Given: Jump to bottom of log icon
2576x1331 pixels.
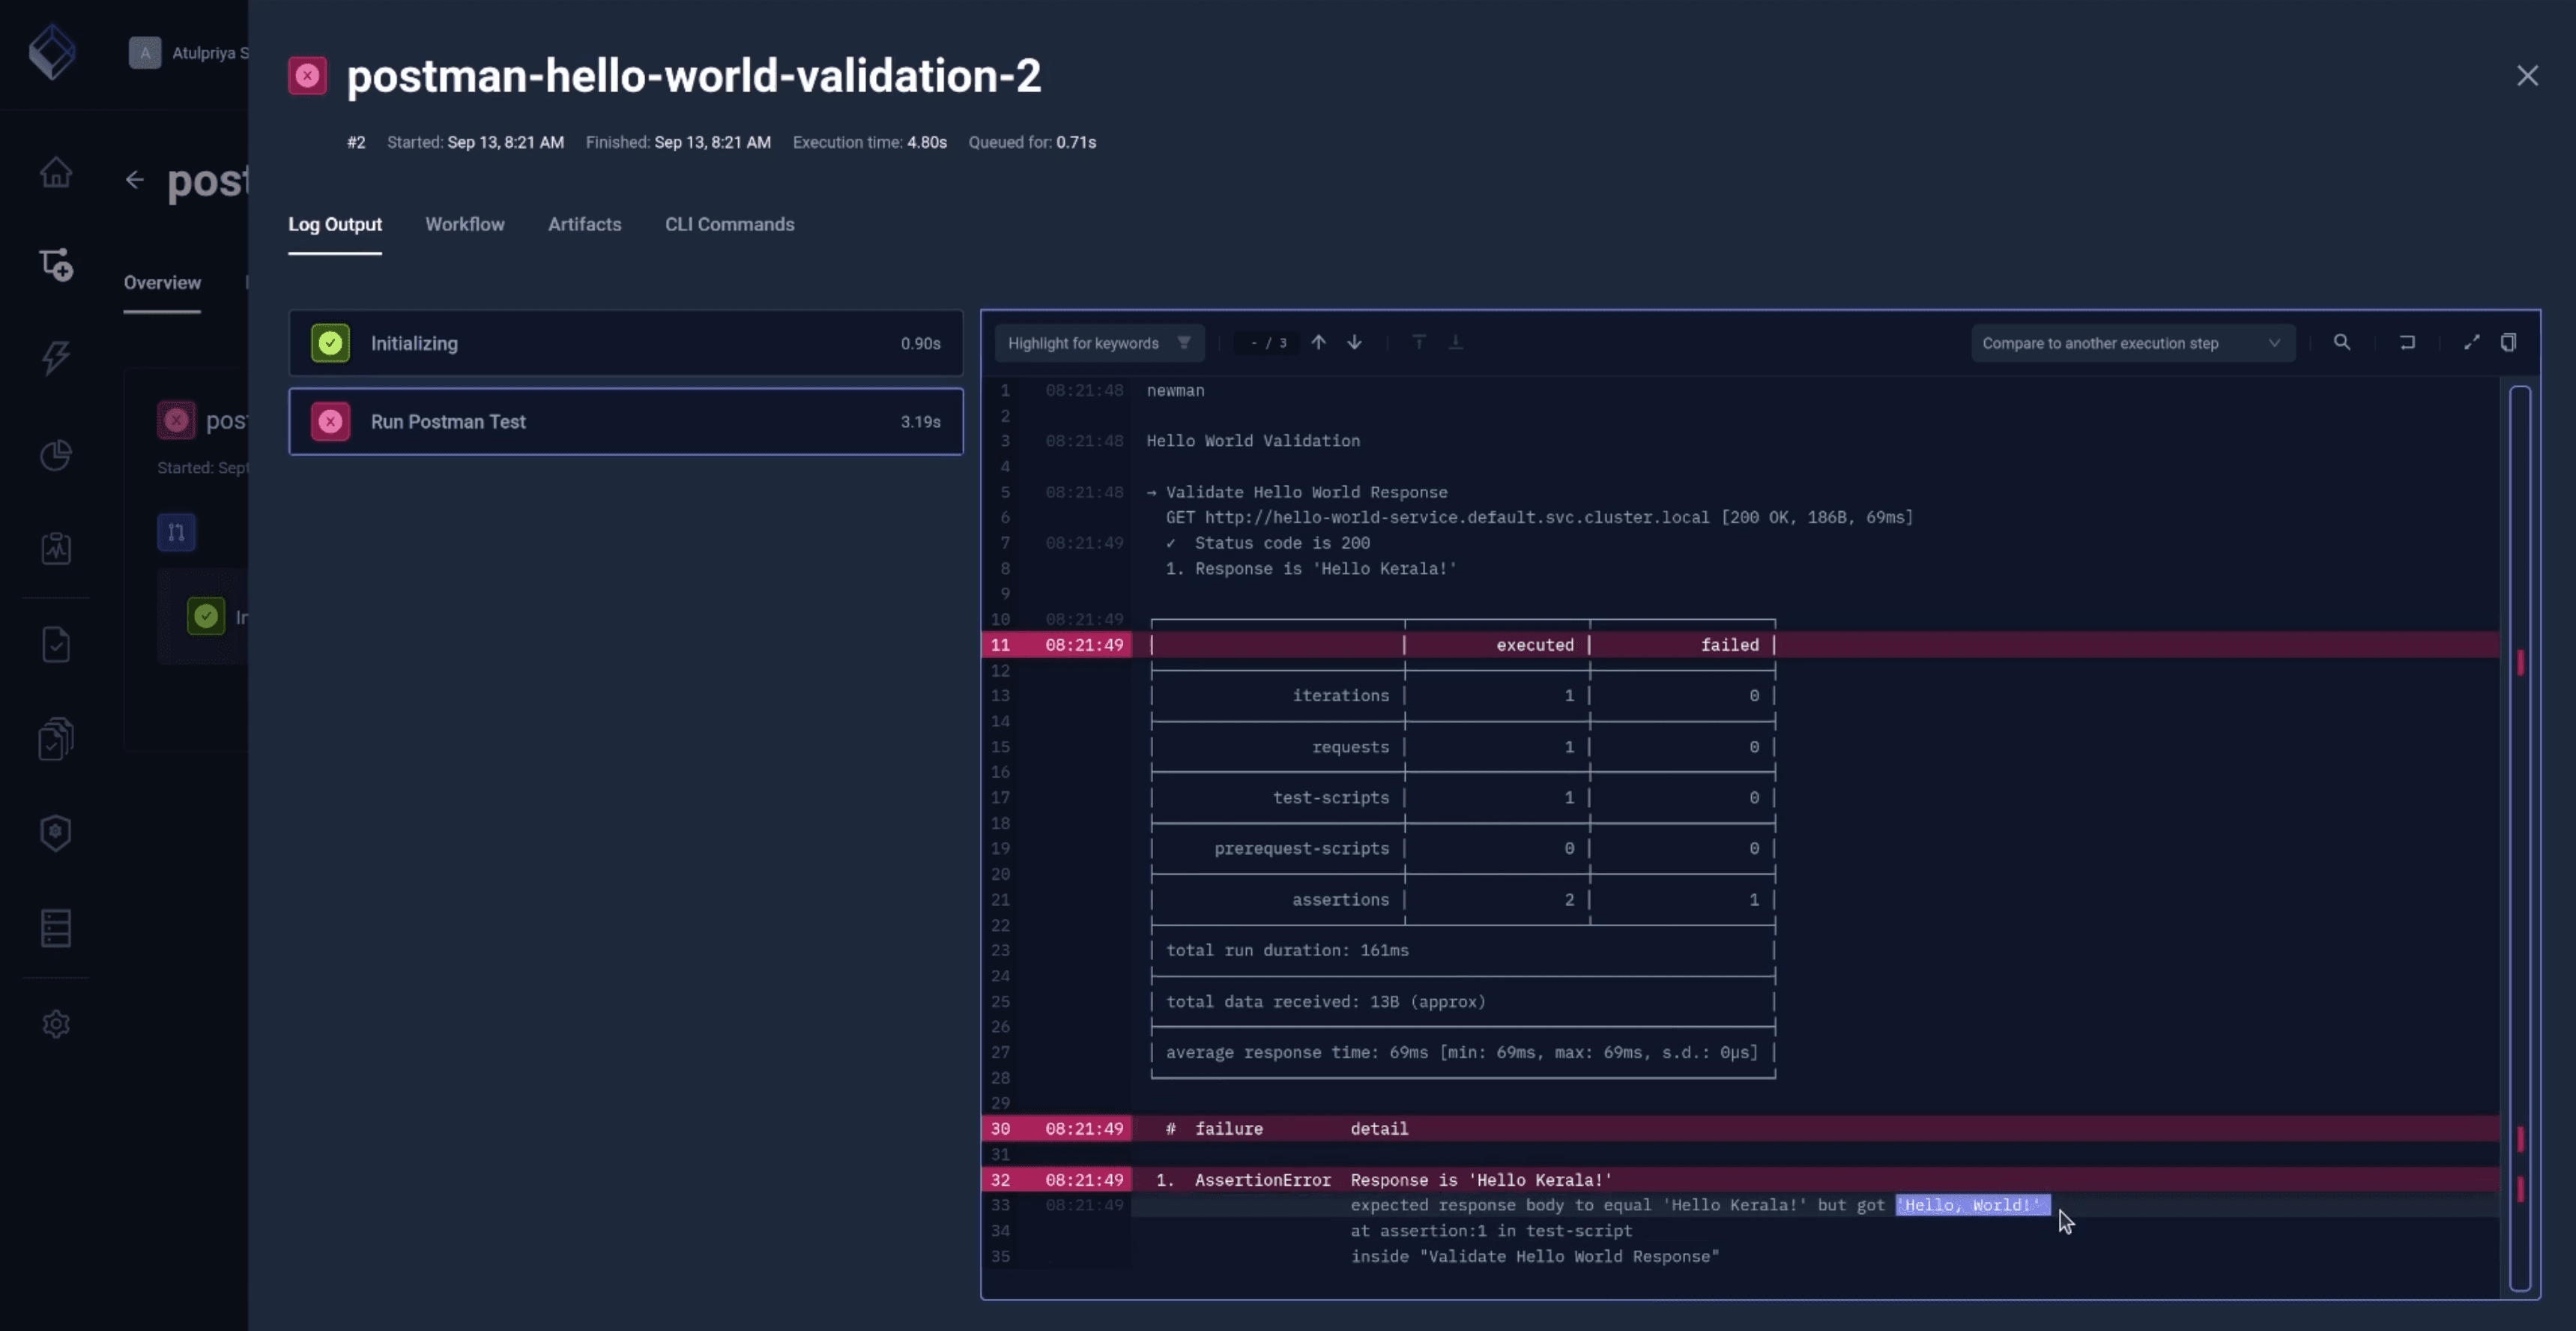Looking at the screenshot, I should pos(1455,342).
